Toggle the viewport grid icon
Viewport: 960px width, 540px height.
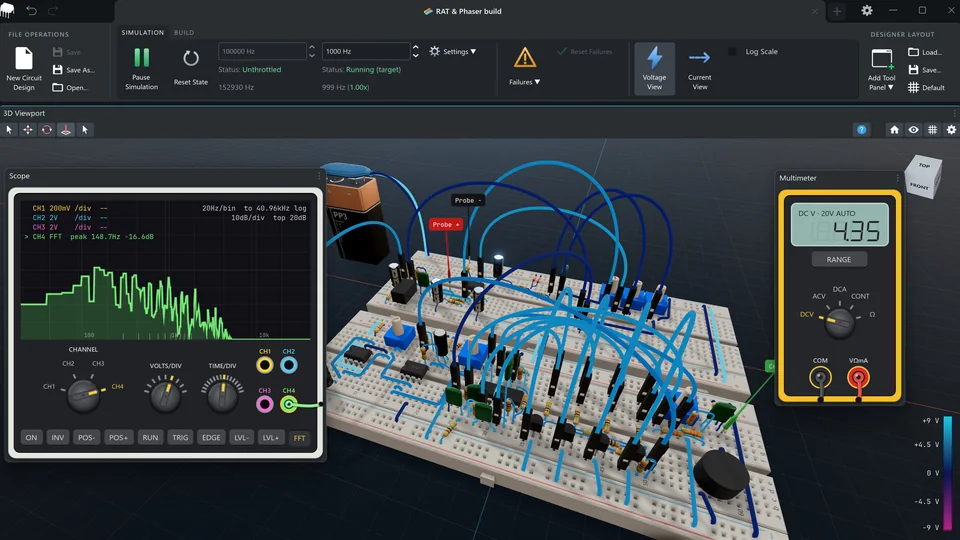(932, 130)
